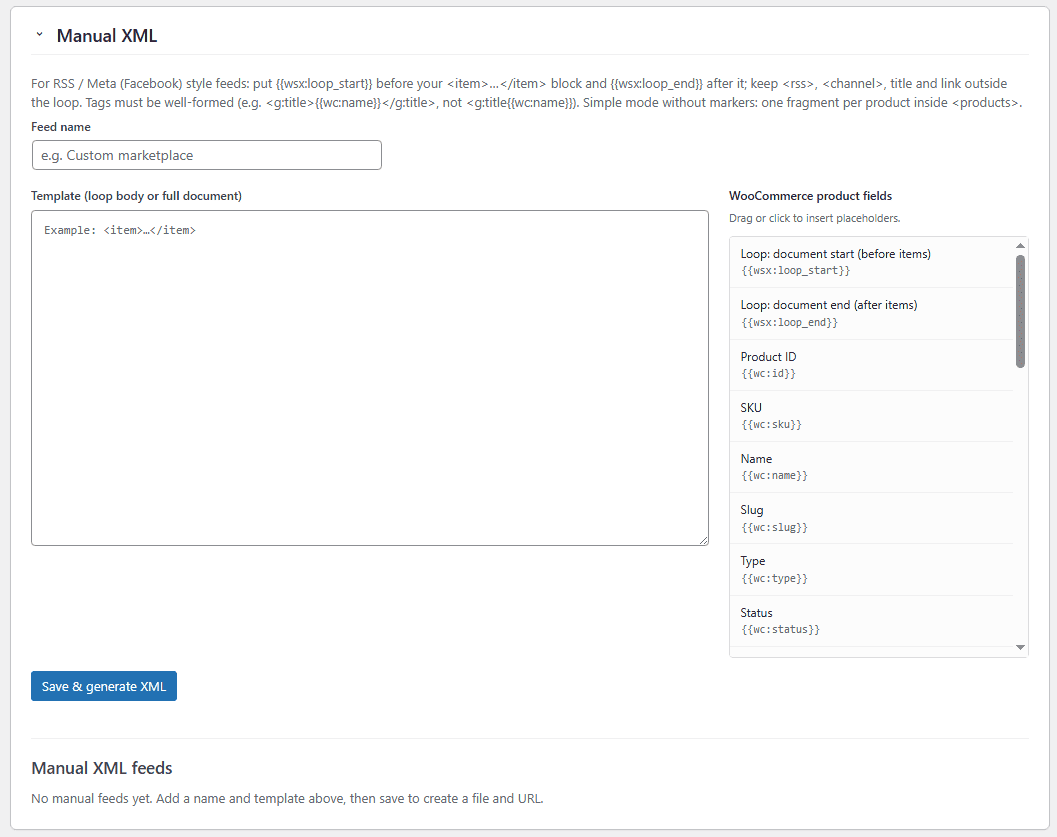Viewport: 1057px width, 837px height.
Task: Focus the Feed name input field
Action: 206,155
